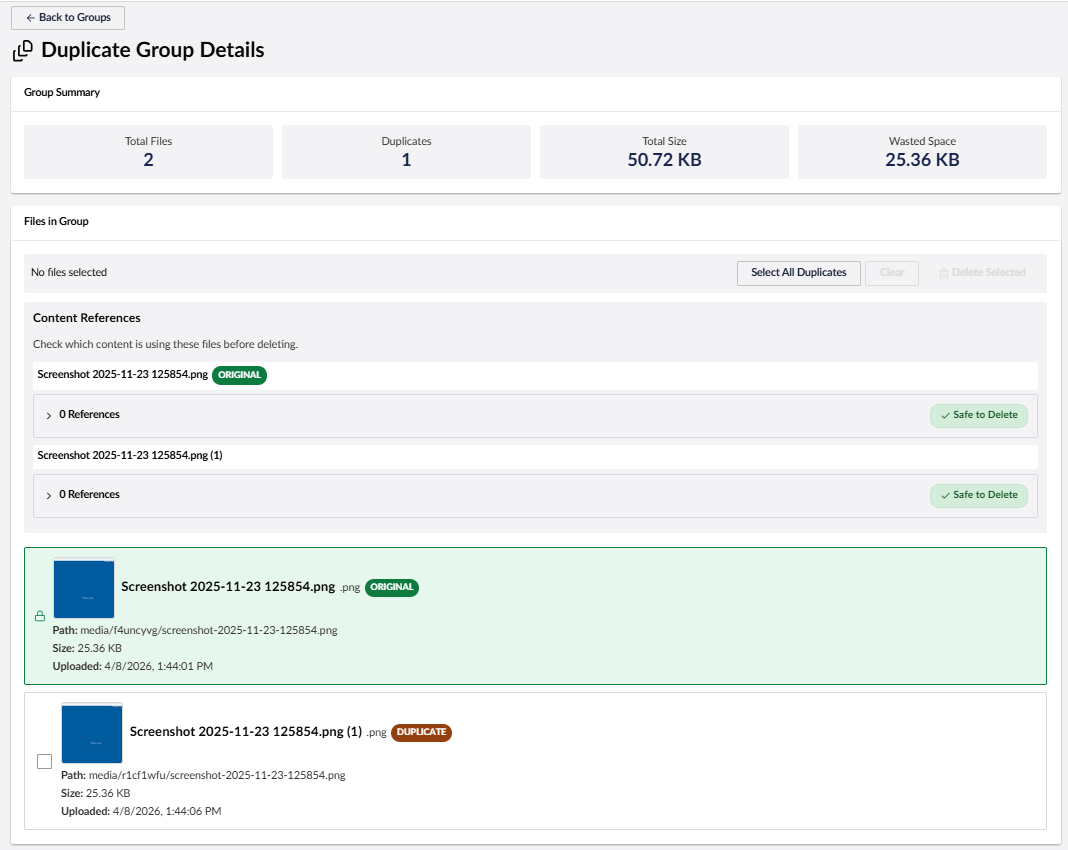Viewport: 1068px width, 850px height.
Task: Click 'Screenshot 2025-11-23 125854.png' name in Content References
Action: click(x=123, y=375)
